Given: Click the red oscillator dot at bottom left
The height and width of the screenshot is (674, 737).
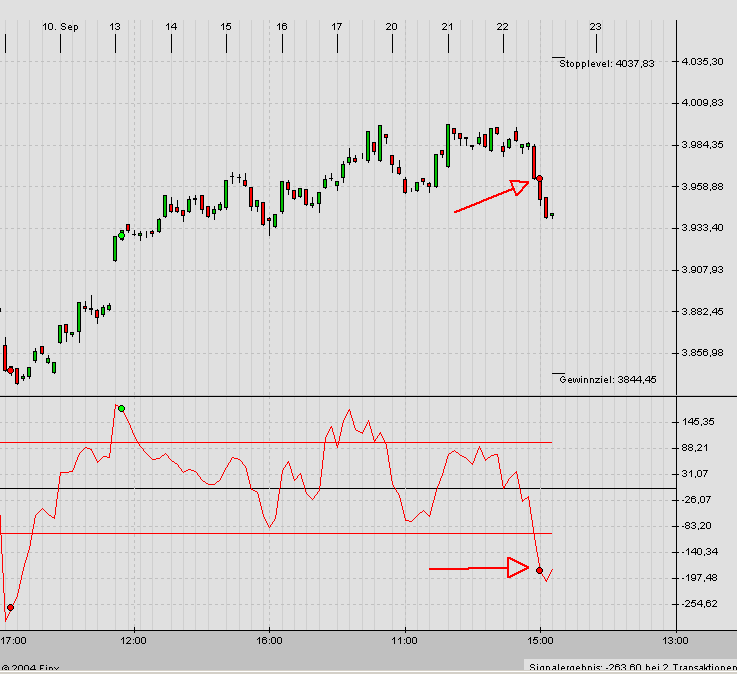Looking at the screenshot, I should pos(10,607).
